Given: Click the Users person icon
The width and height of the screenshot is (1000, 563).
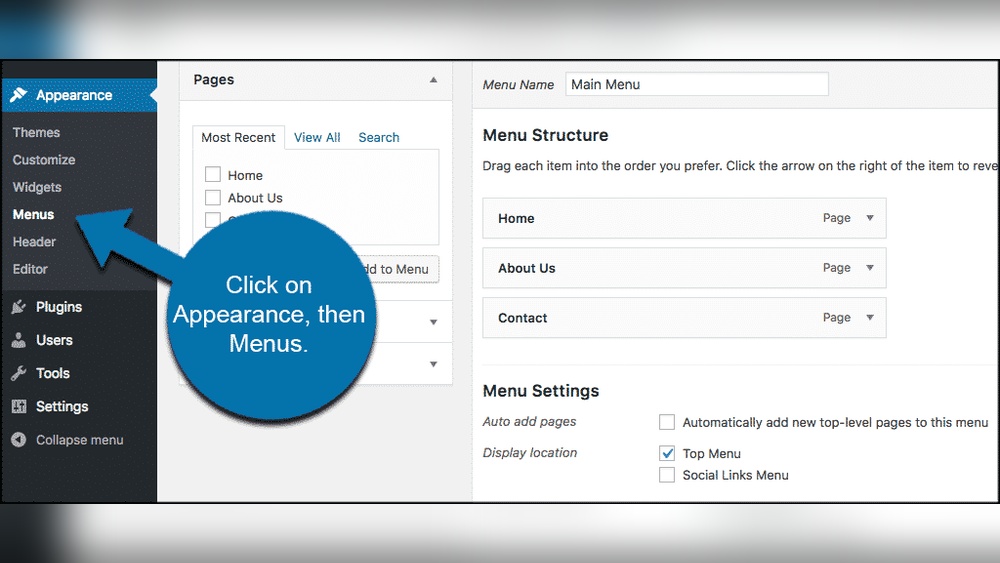Looking at the screenshot, I should coord(18,340).
